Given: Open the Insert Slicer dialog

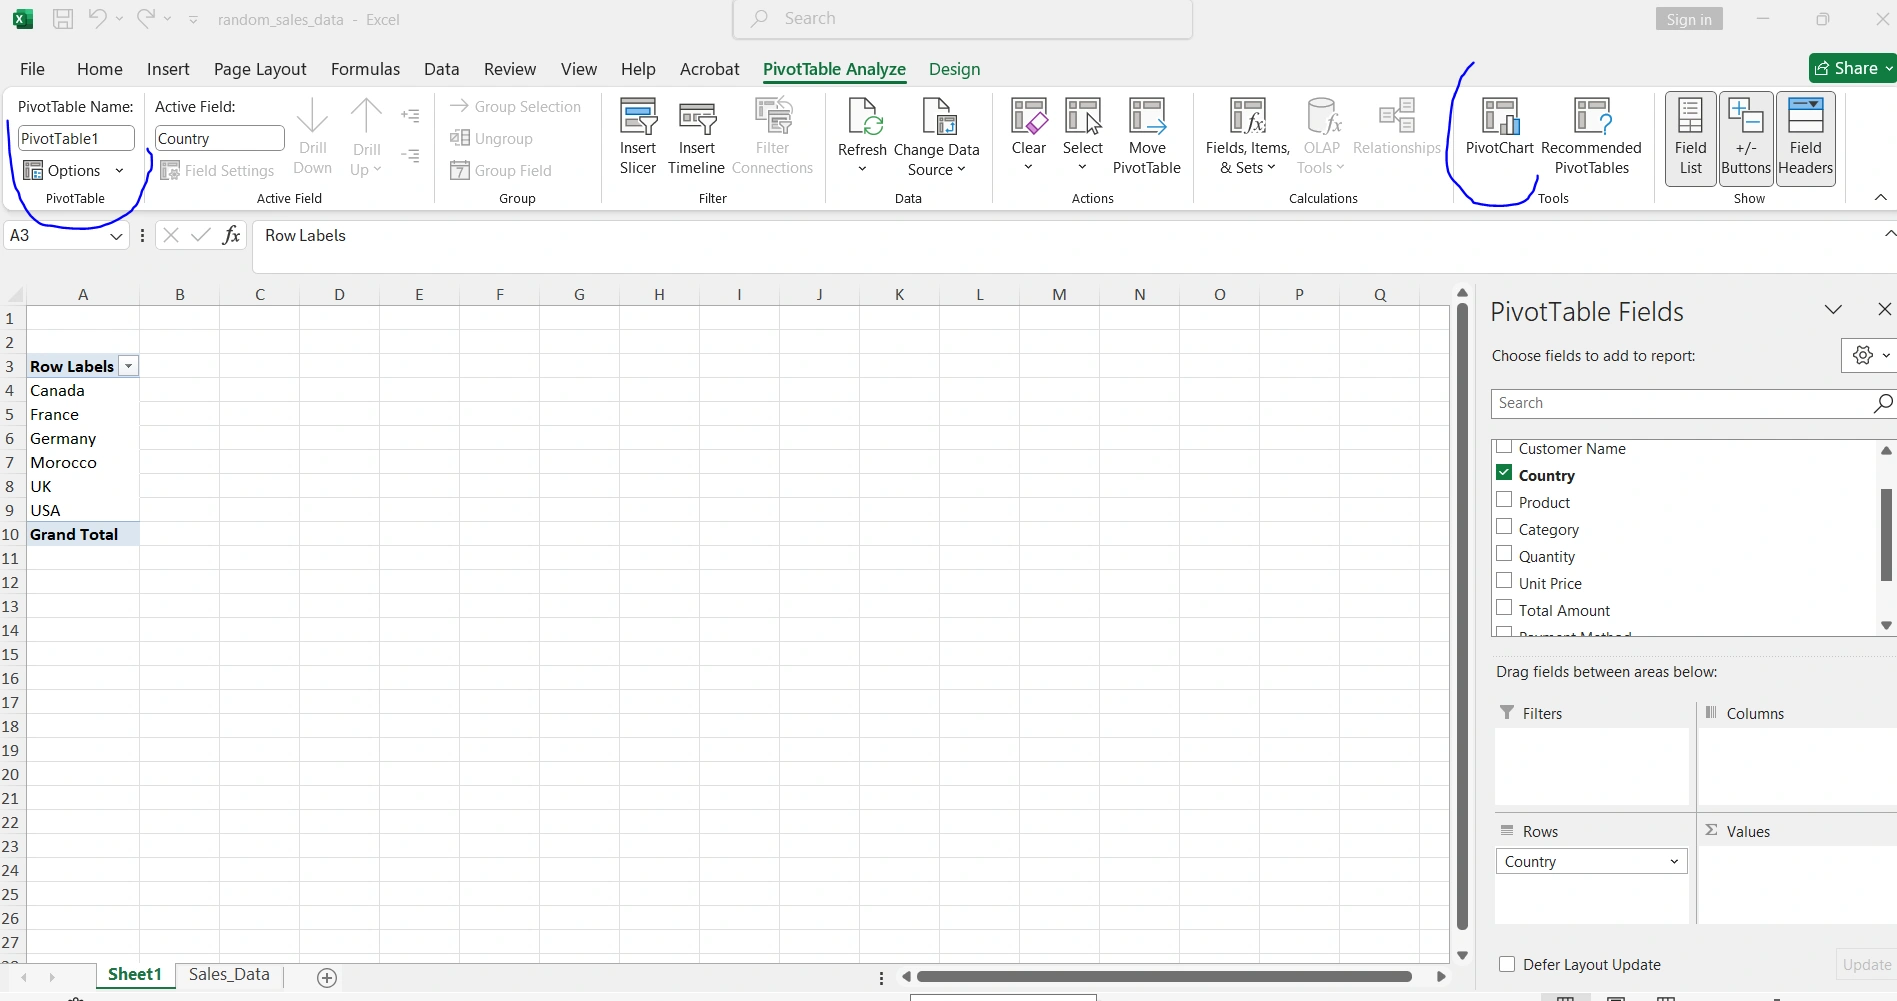Looking at the screenshot, I should tap(637, 135).
